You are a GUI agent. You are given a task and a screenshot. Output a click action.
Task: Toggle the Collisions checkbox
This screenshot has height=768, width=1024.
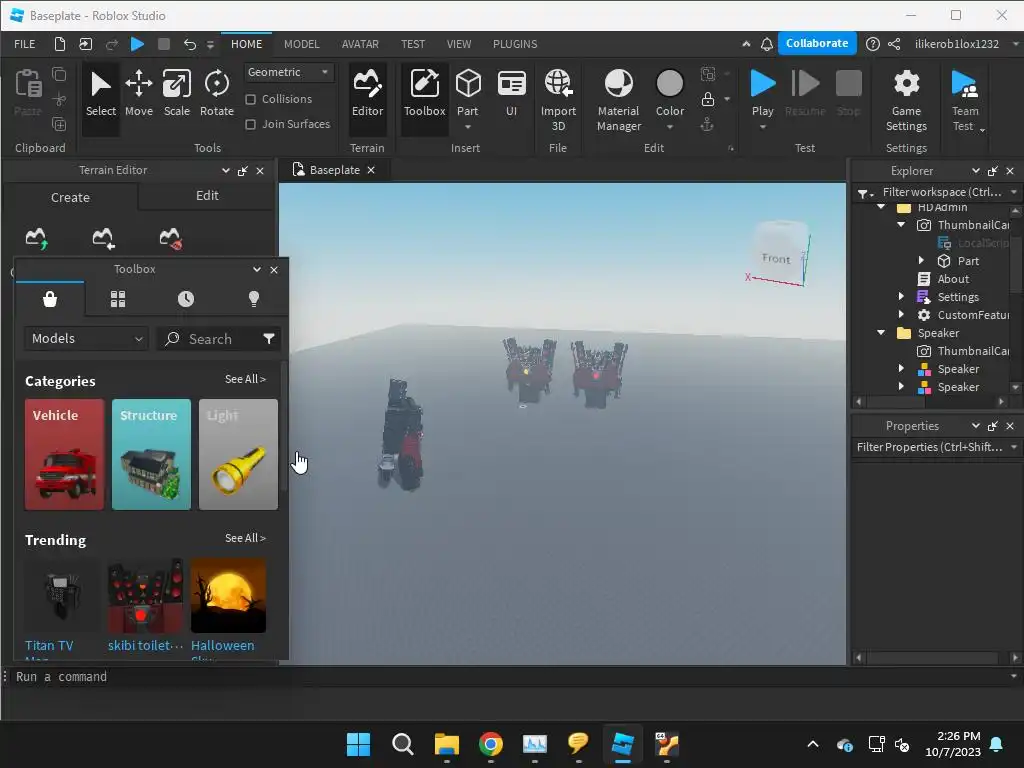coord(250,99)
